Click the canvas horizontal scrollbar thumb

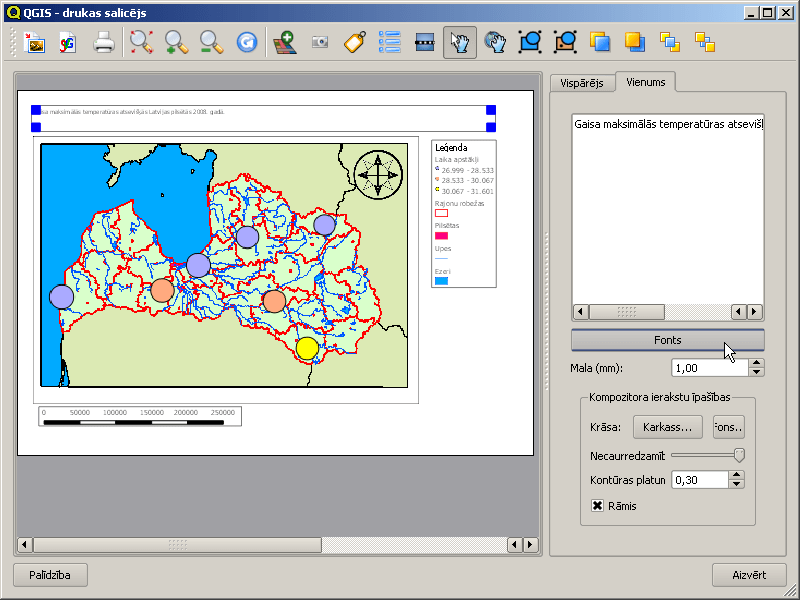178,545
